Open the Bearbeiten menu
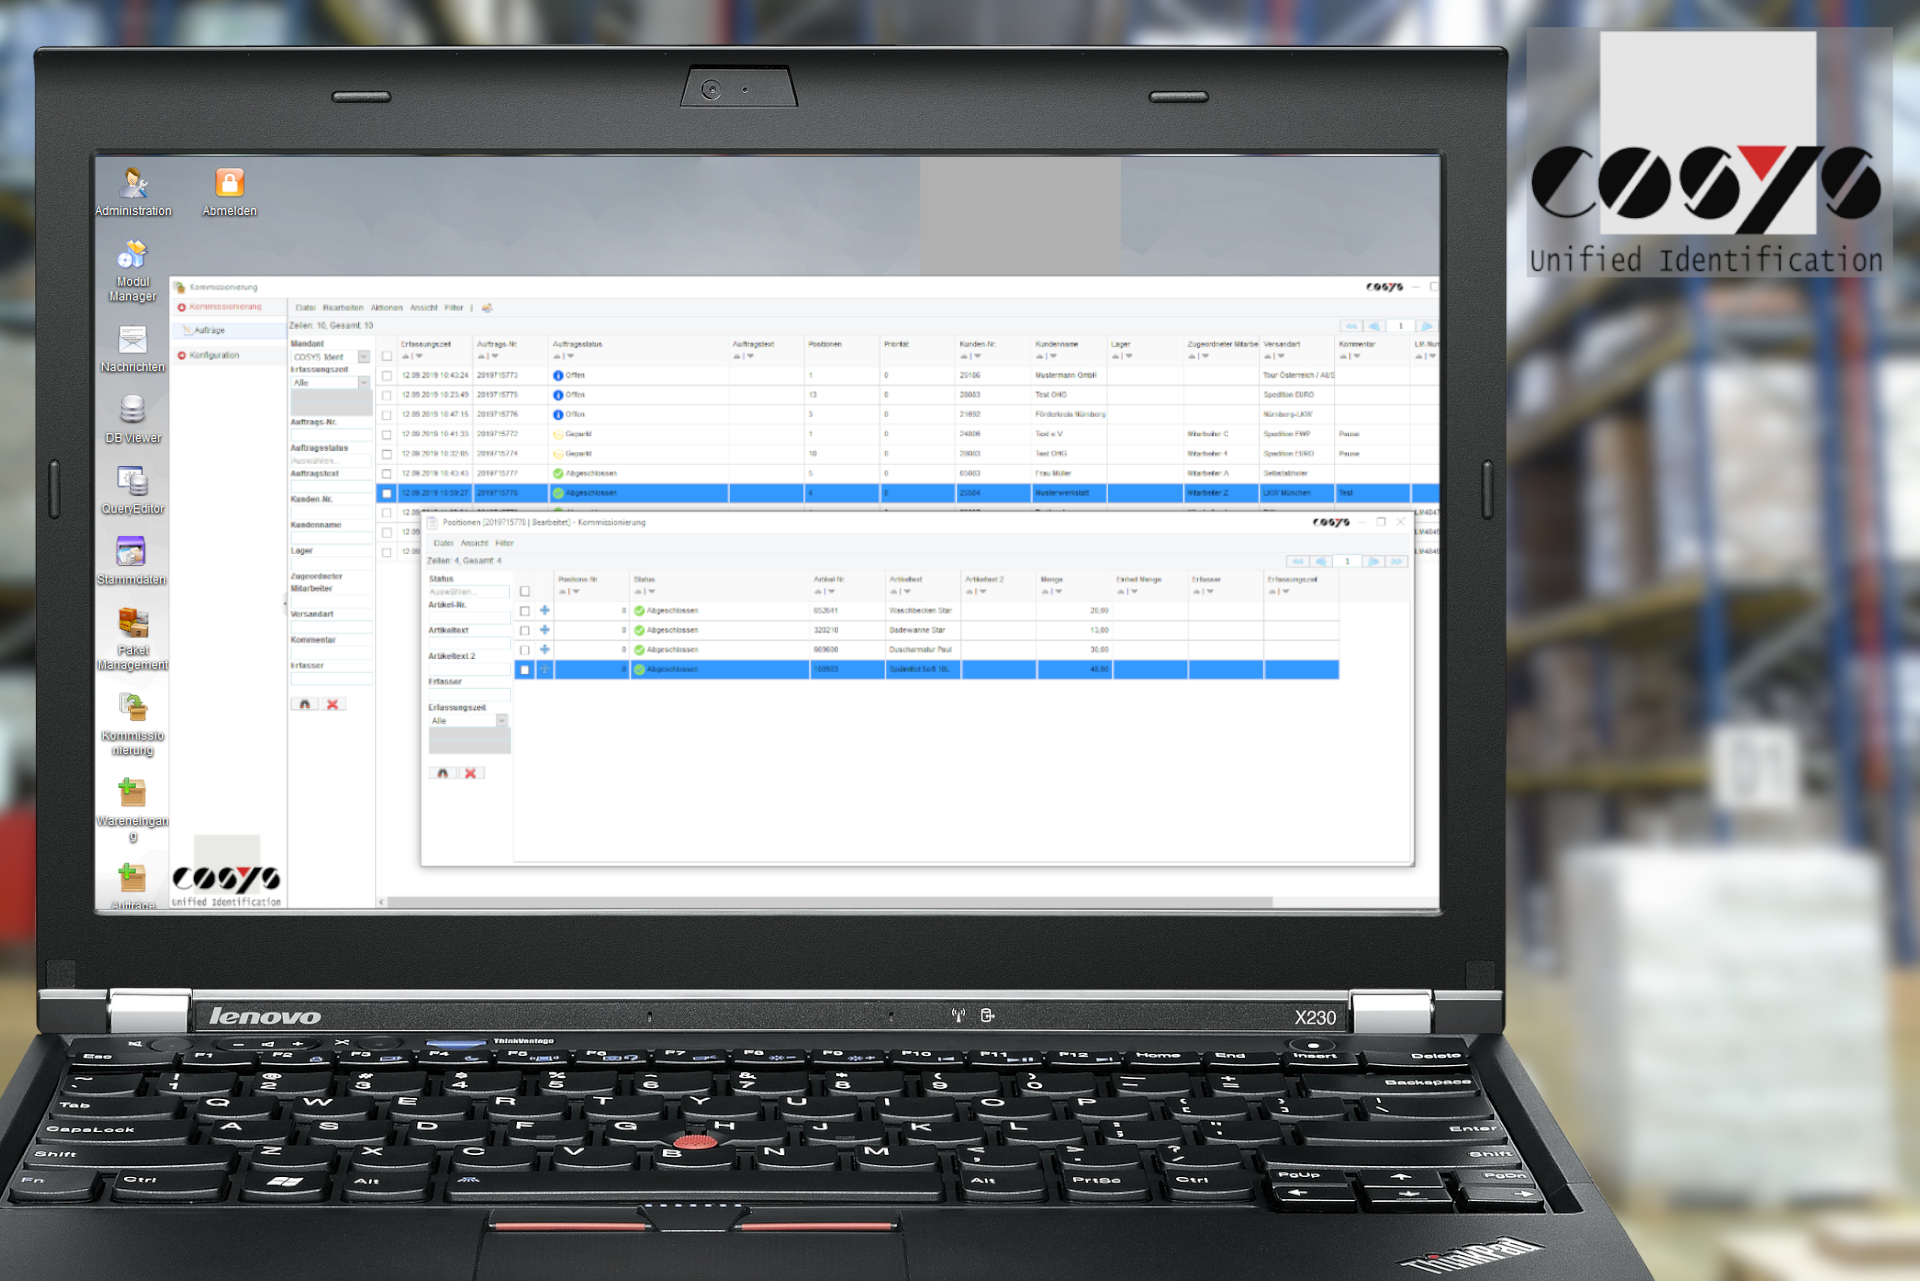Image resolution: width=1920 pixels, height=1281 pixels. [343, 308]
